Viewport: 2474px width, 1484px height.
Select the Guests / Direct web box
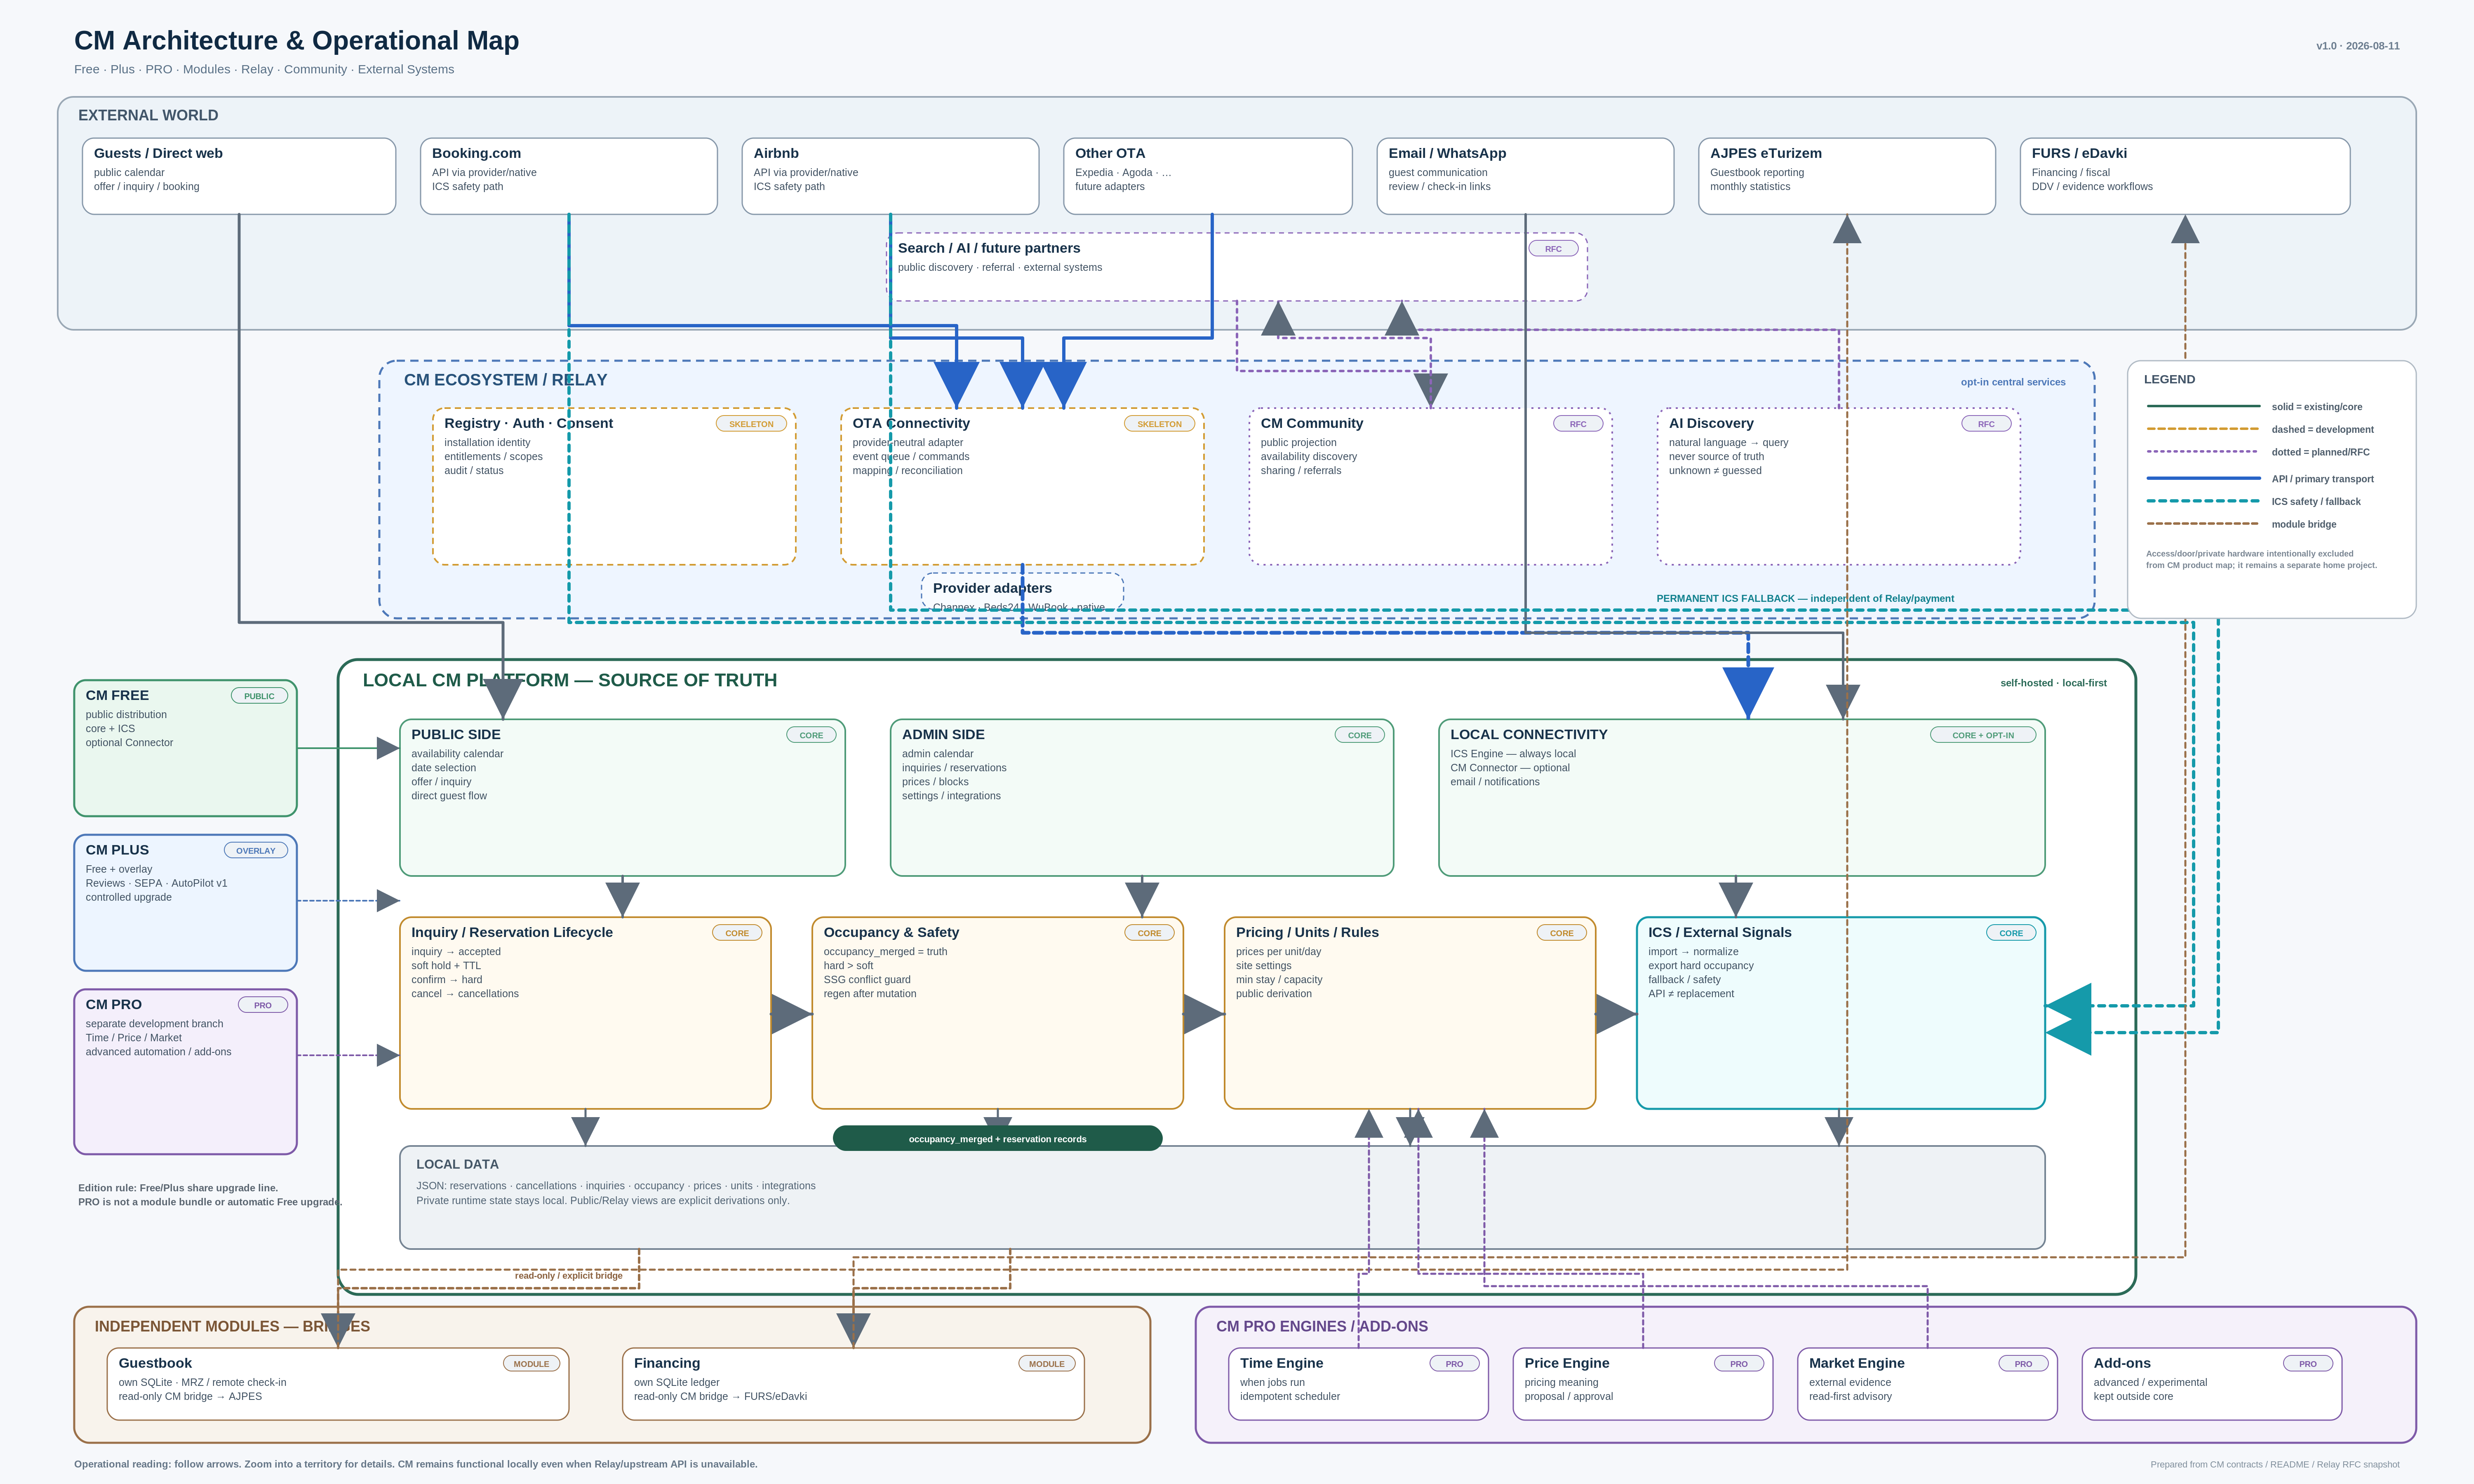pos(239,176)
